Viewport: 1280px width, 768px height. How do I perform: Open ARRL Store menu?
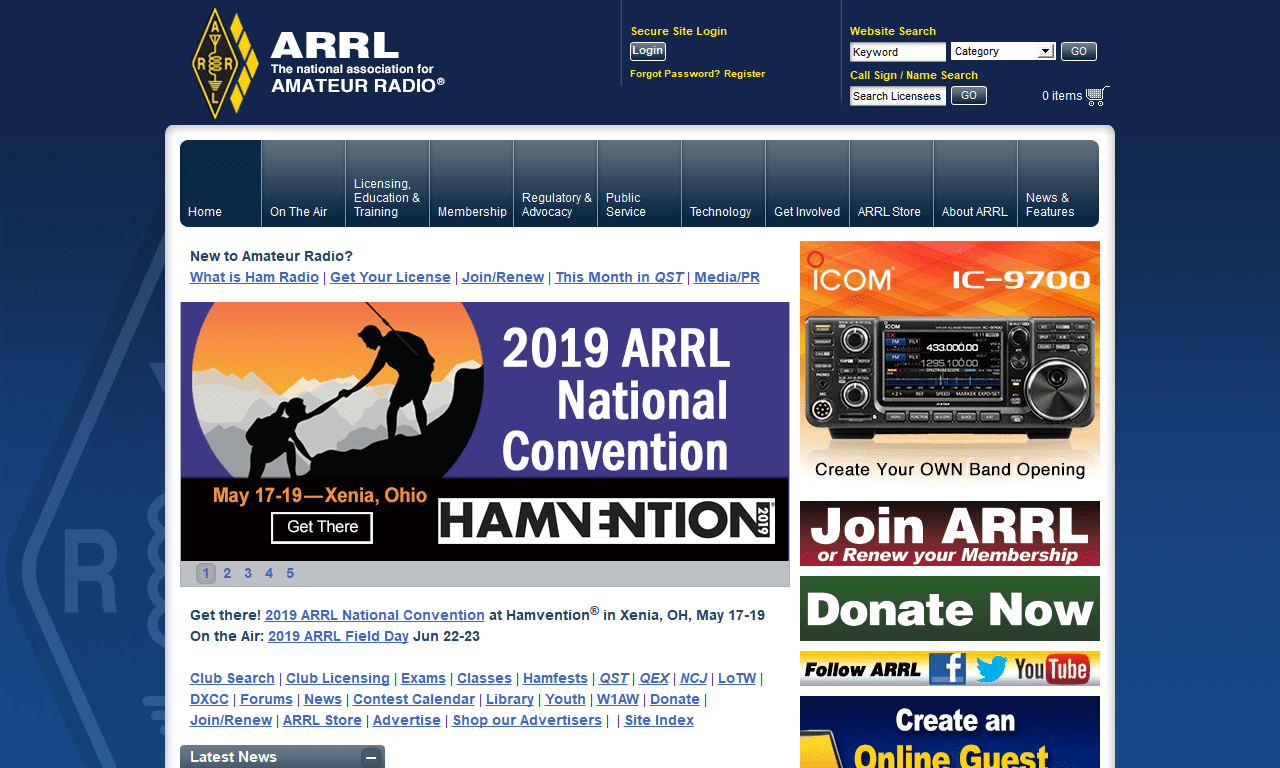tap(892, 183)
